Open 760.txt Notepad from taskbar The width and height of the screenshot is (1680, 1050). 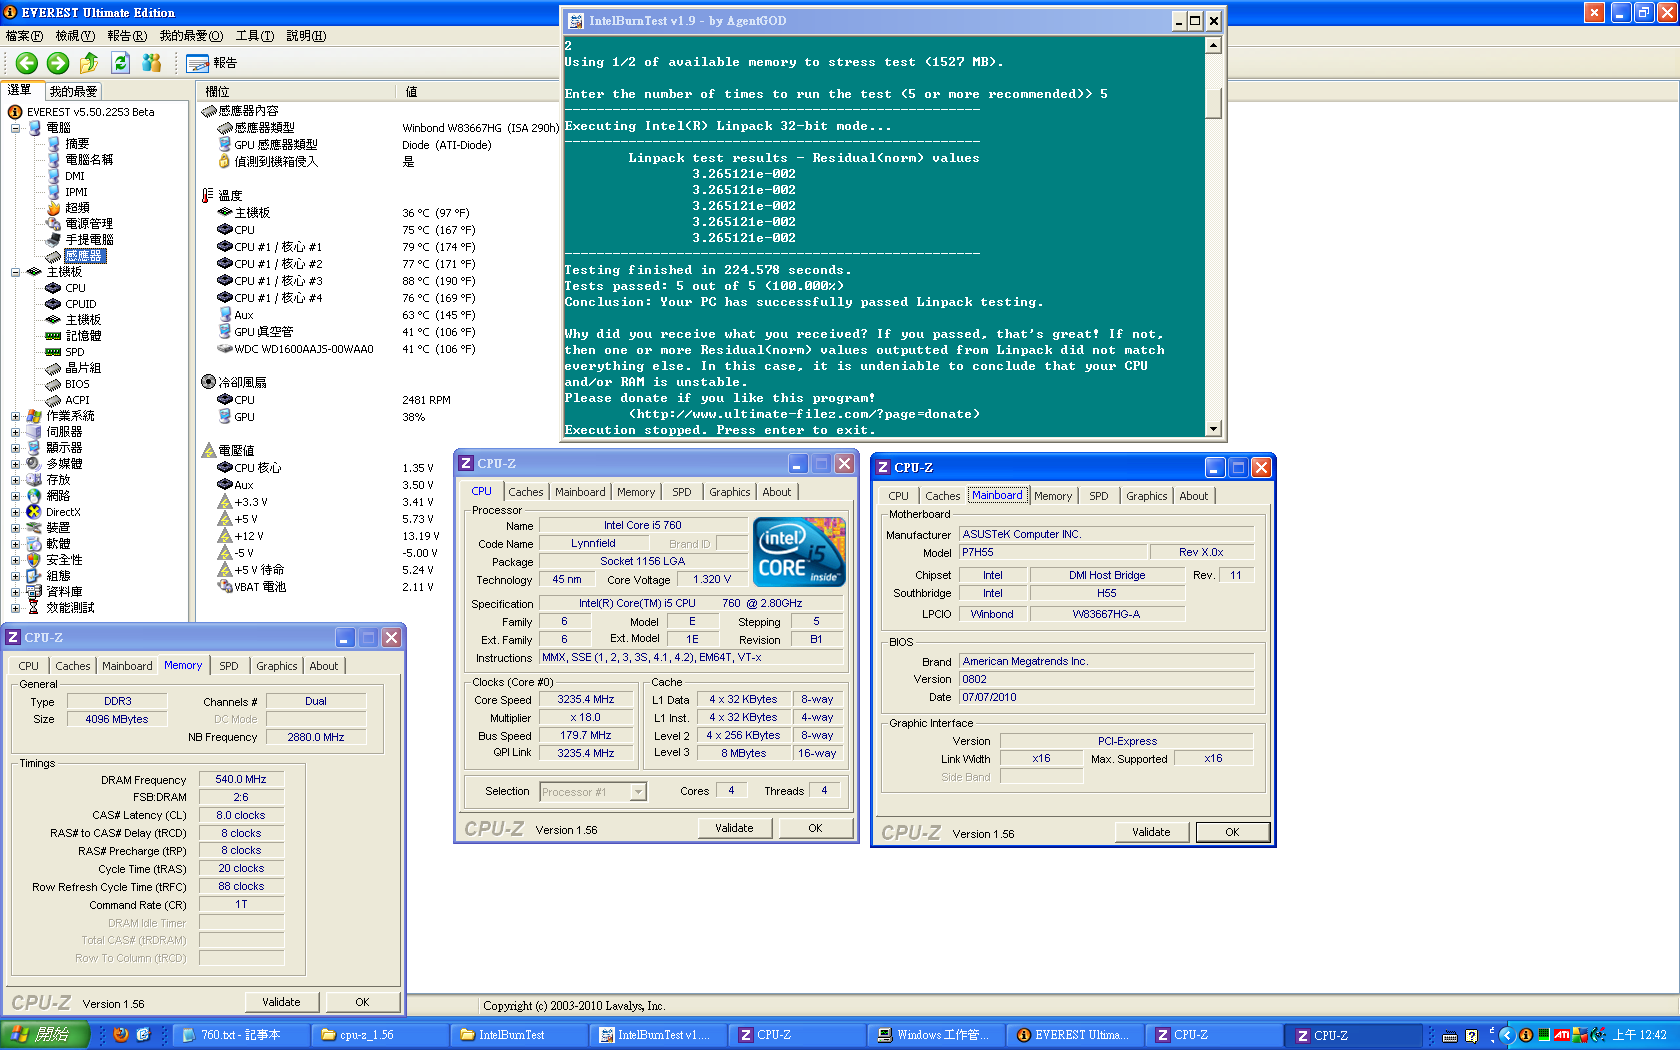pos(240,1035)
